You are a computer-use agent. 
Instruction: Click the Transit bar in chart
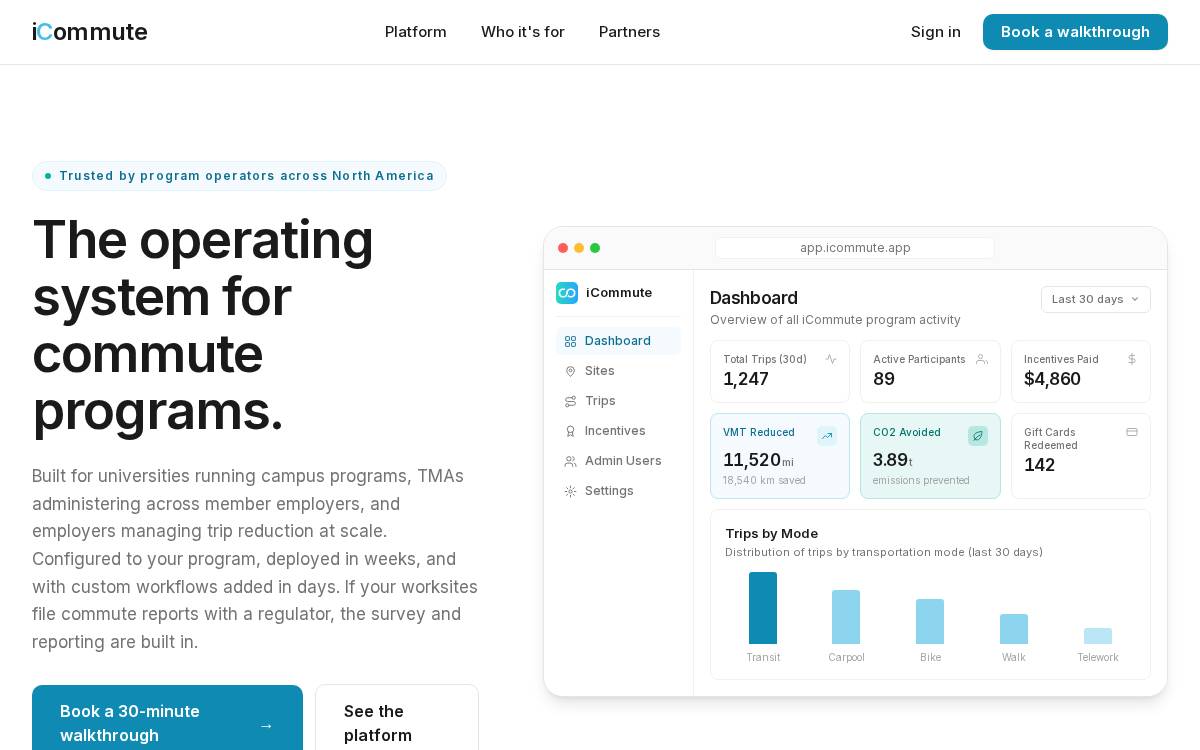pos(763,608)
